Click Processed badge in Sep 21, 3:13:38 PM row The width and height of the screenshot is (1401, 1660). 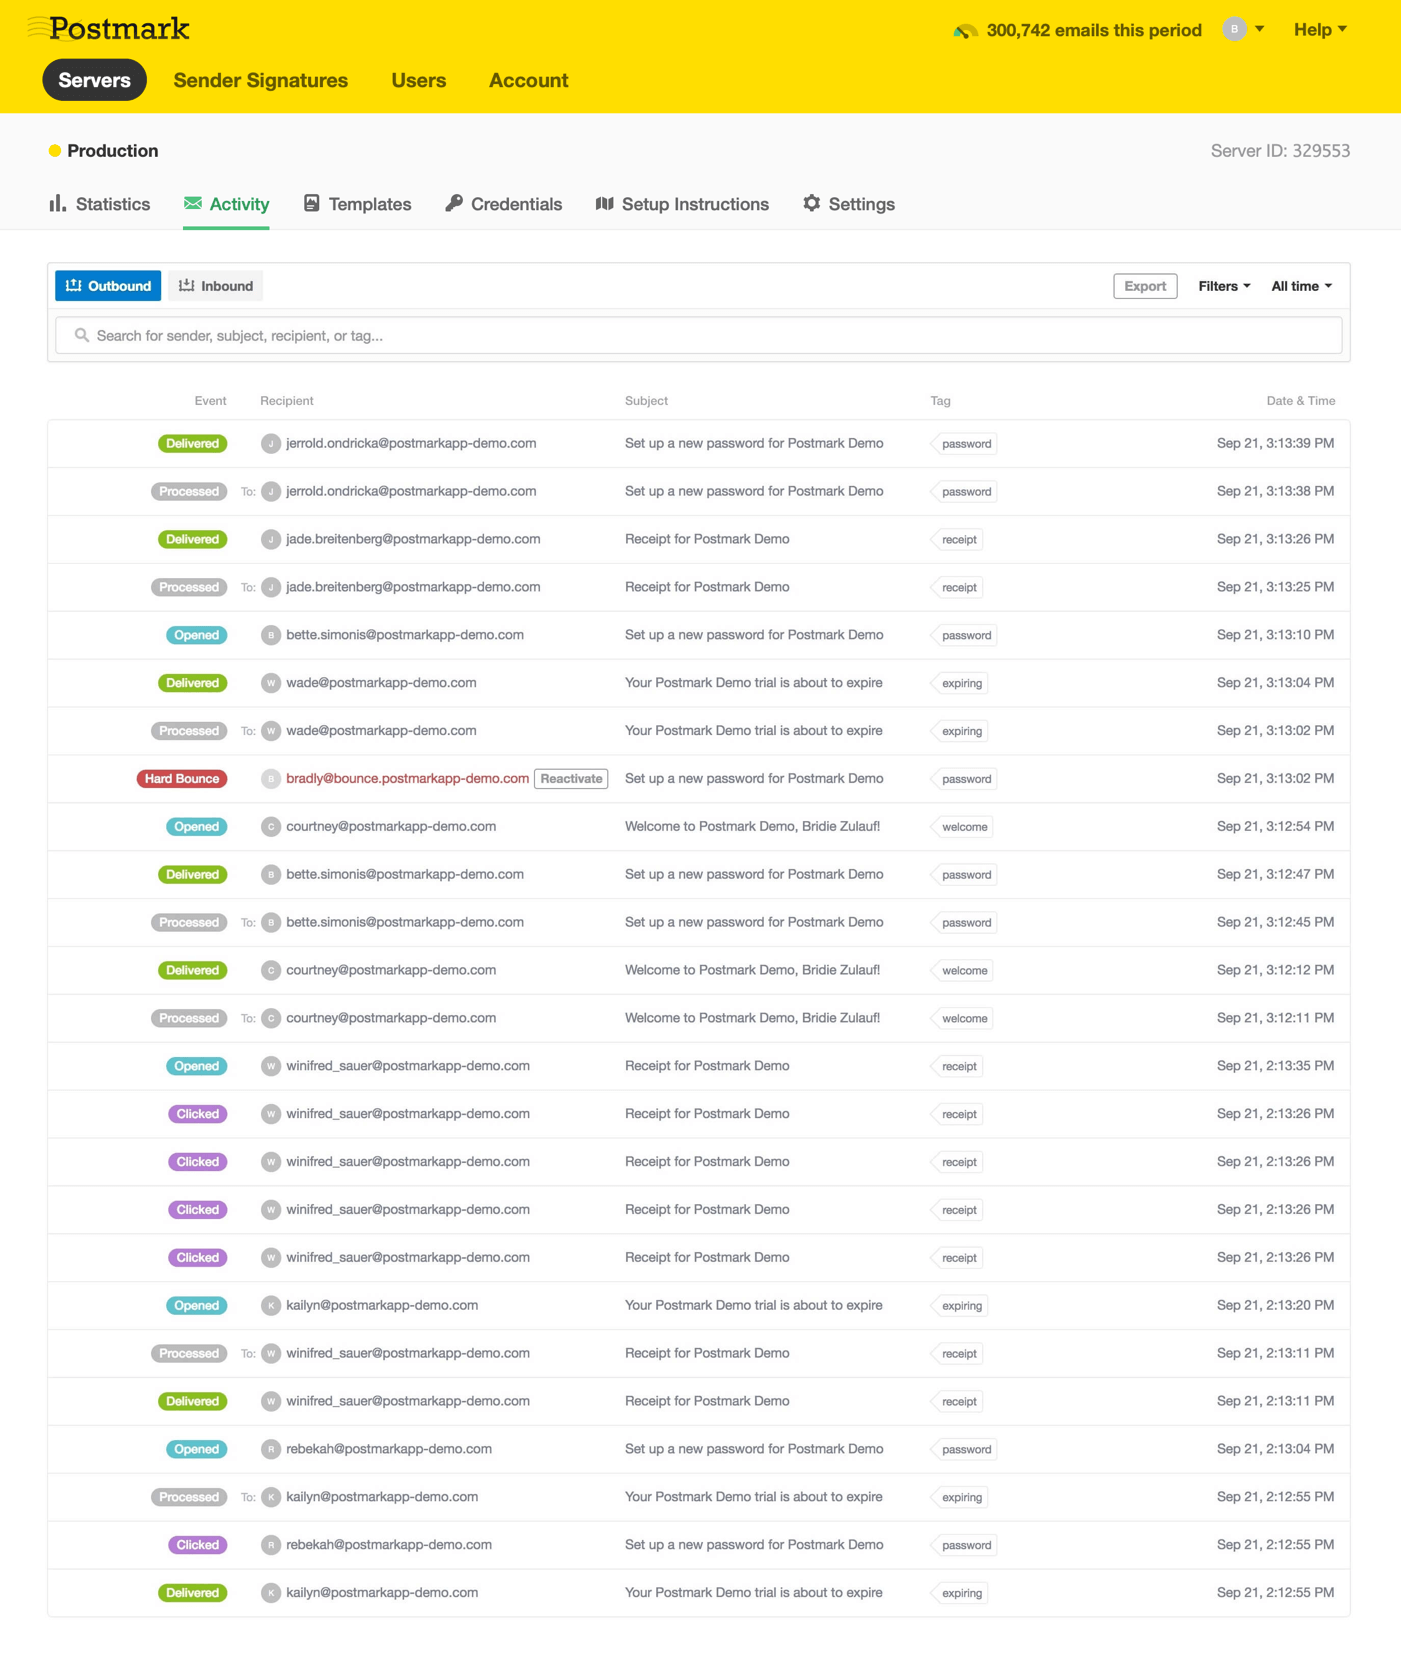[189, 492]
